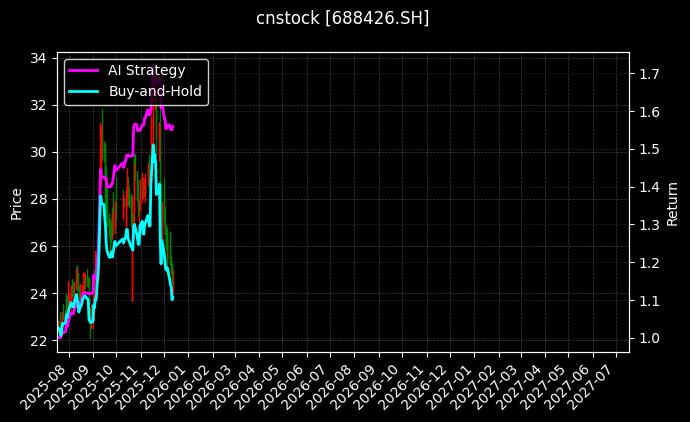690x422 pixels.
Task: Click the magenta line swatch in the legend
Action: tap(83, 70)
